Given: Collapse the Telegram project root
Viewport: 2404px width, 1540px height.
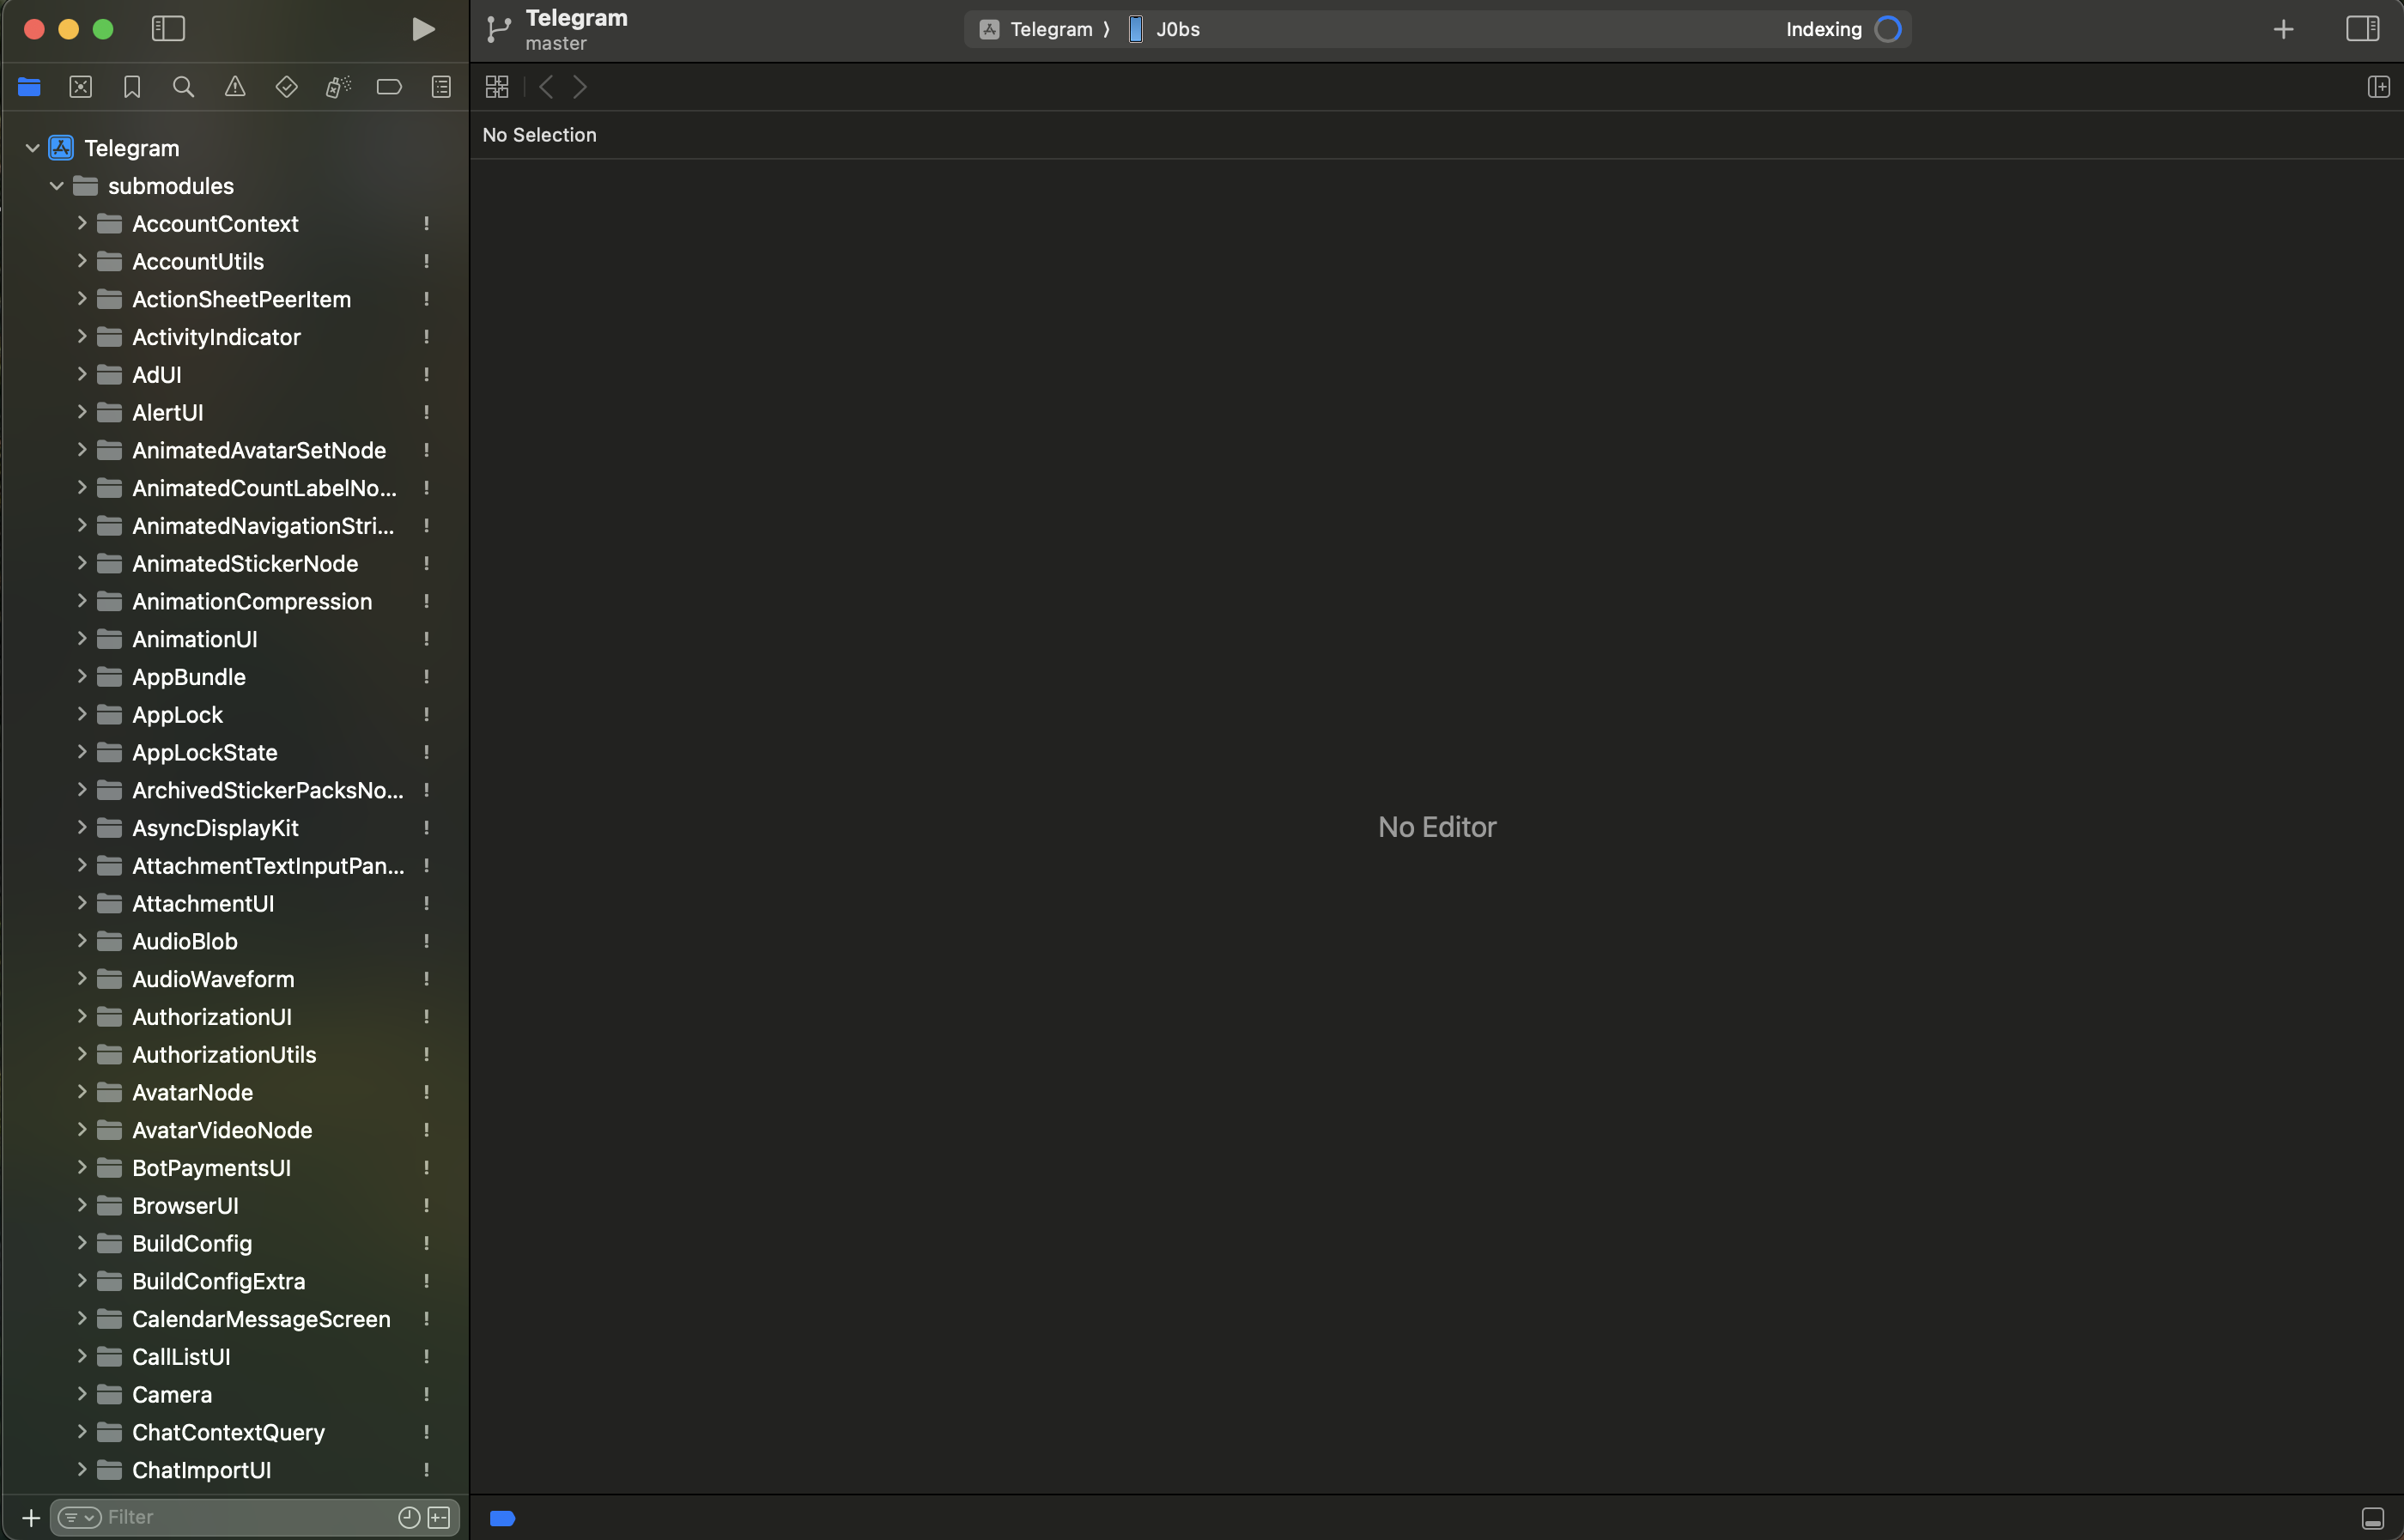Looking at the screenshot, I should tap(32, 148).
